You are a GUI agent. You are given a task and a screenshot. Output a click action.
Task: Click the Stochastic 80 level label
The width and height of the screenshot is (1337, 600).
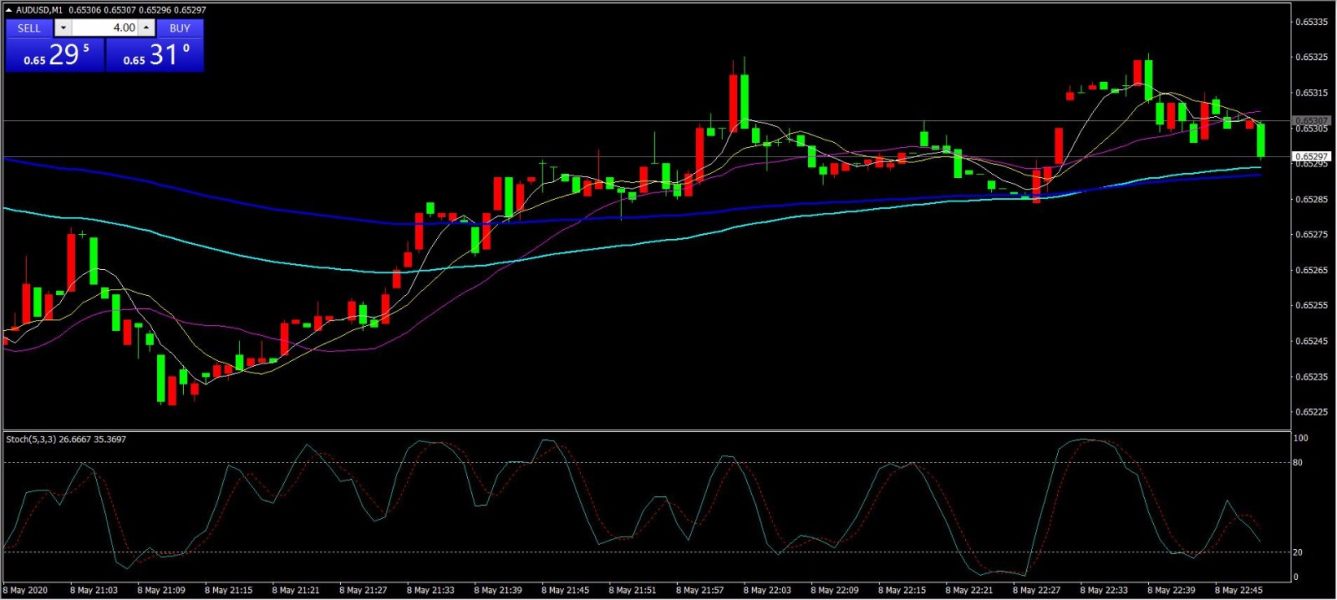coord(1299,463)
